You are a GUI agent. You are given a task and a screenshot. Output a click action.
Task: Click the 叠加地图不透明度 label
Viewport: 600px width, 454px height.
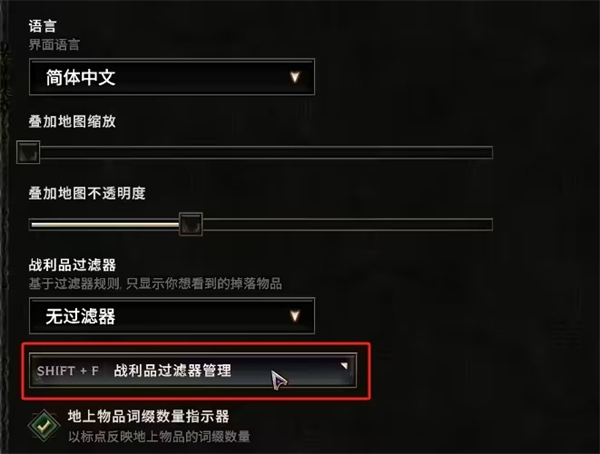click(87, 193)
